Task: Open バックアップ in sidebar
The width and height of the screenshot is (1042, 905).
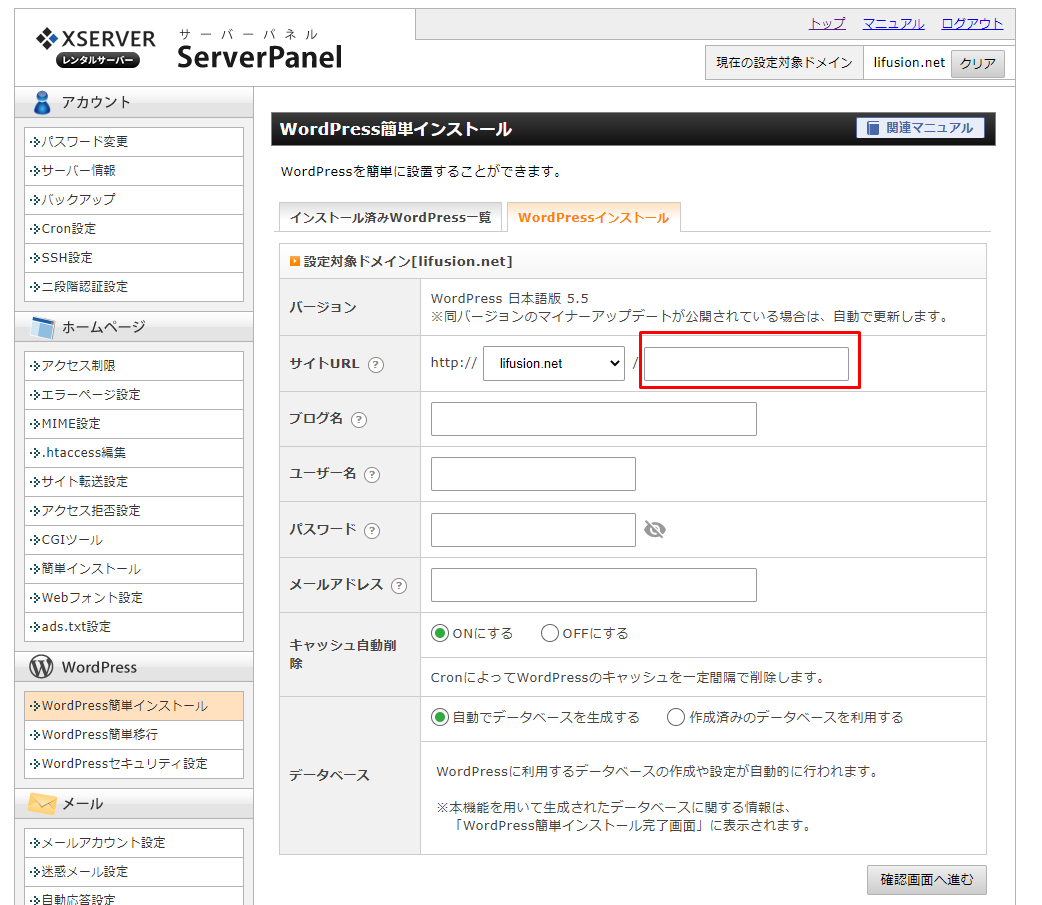Action: coord(134,200)
